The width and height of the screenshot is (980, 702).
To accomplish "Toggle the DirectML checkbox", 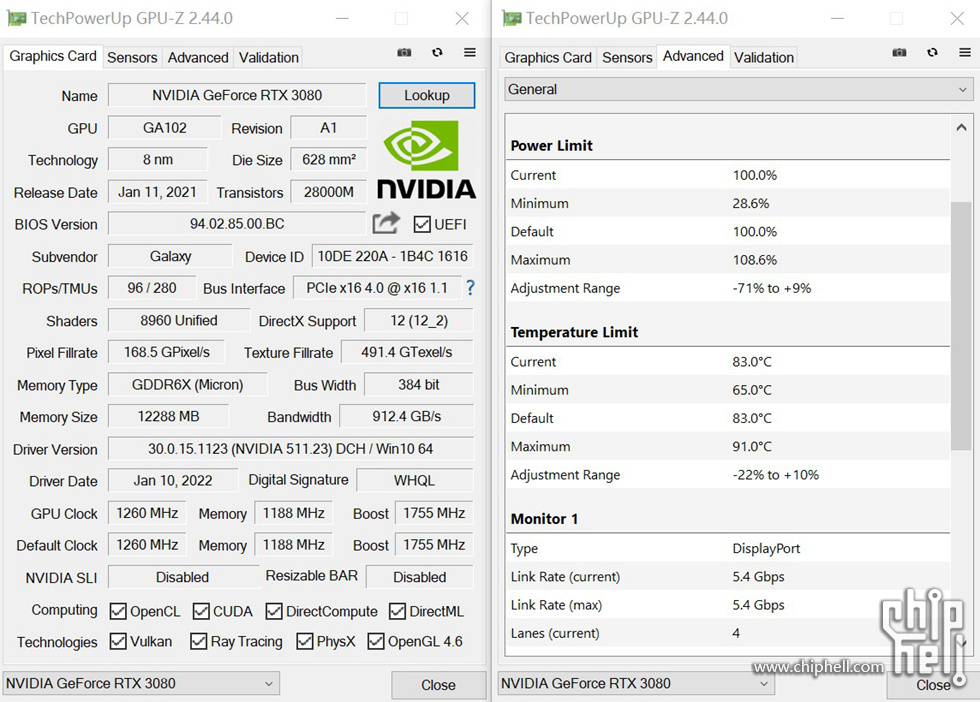I will [x=398, y=611].
